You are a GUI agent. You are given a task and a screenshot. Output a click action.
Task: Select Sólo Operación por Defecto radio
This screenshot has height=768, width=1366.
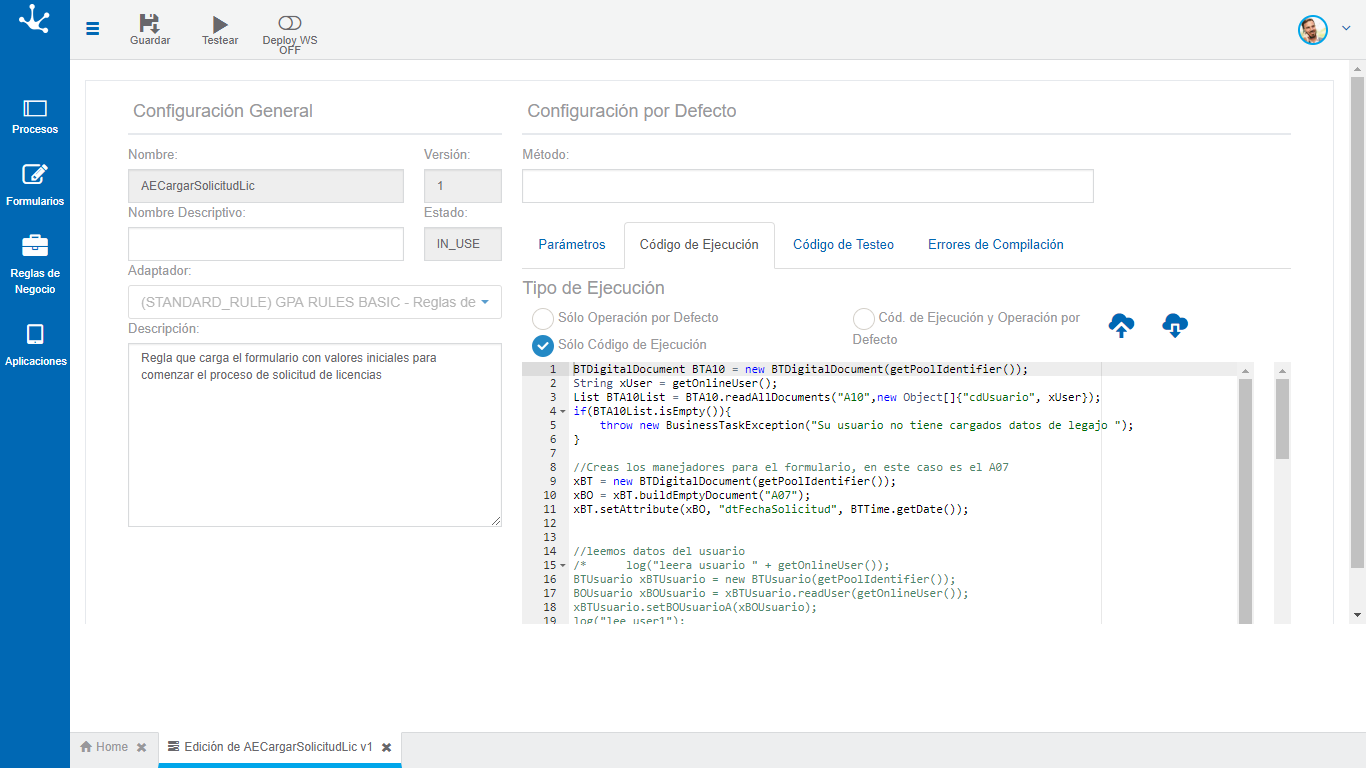[x=543, y=318]
